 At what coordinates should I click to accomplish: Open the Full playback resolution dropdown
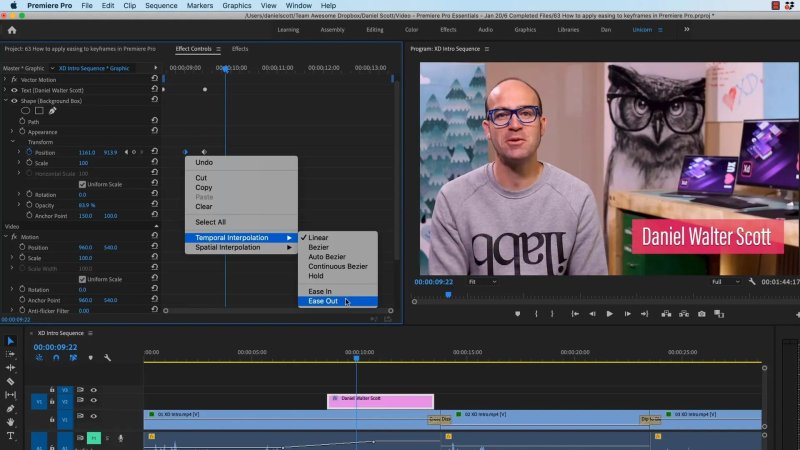coord(726,282)
